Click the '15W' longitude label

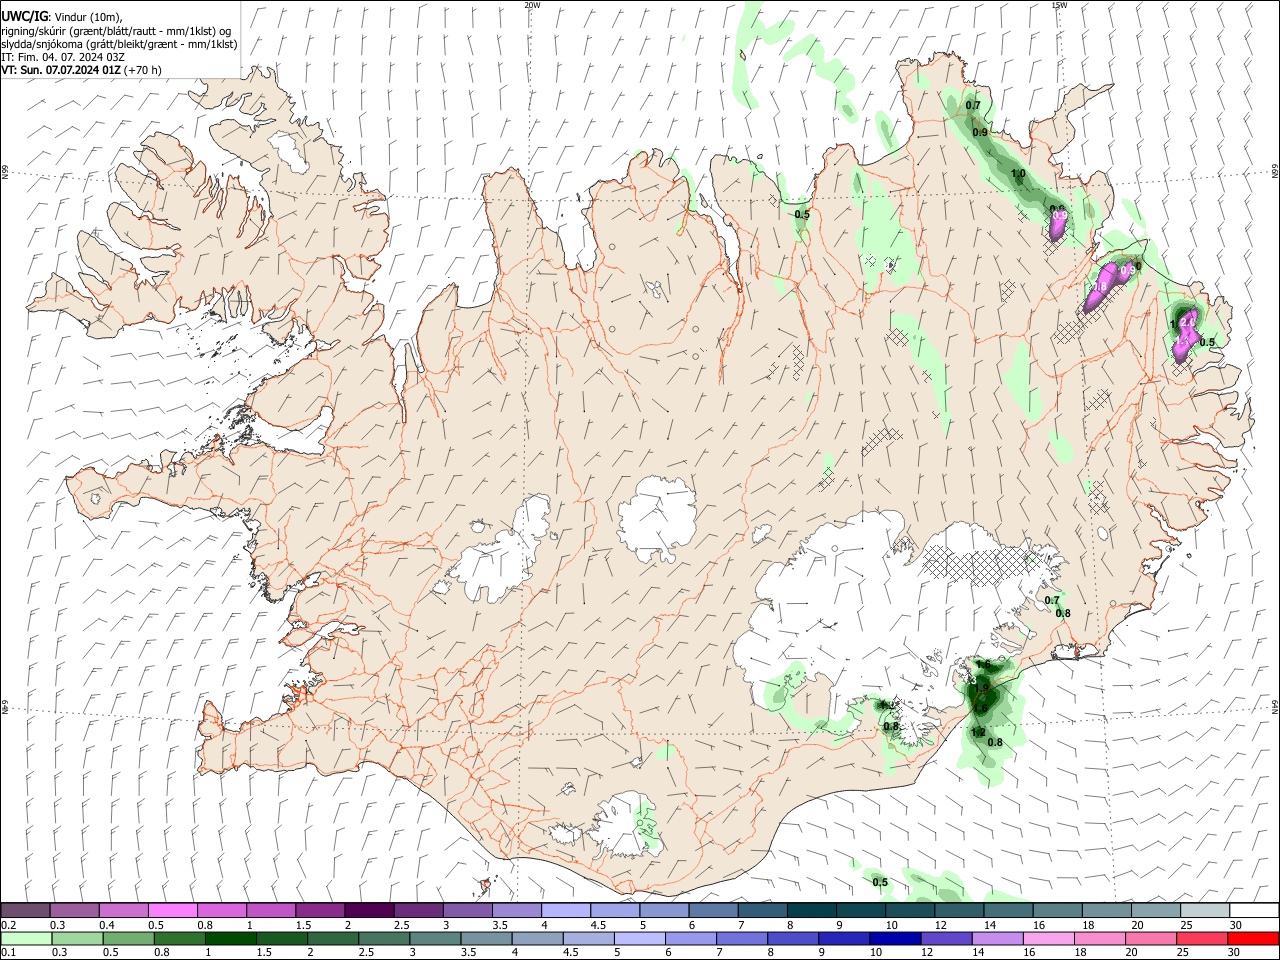[1058, 5]
